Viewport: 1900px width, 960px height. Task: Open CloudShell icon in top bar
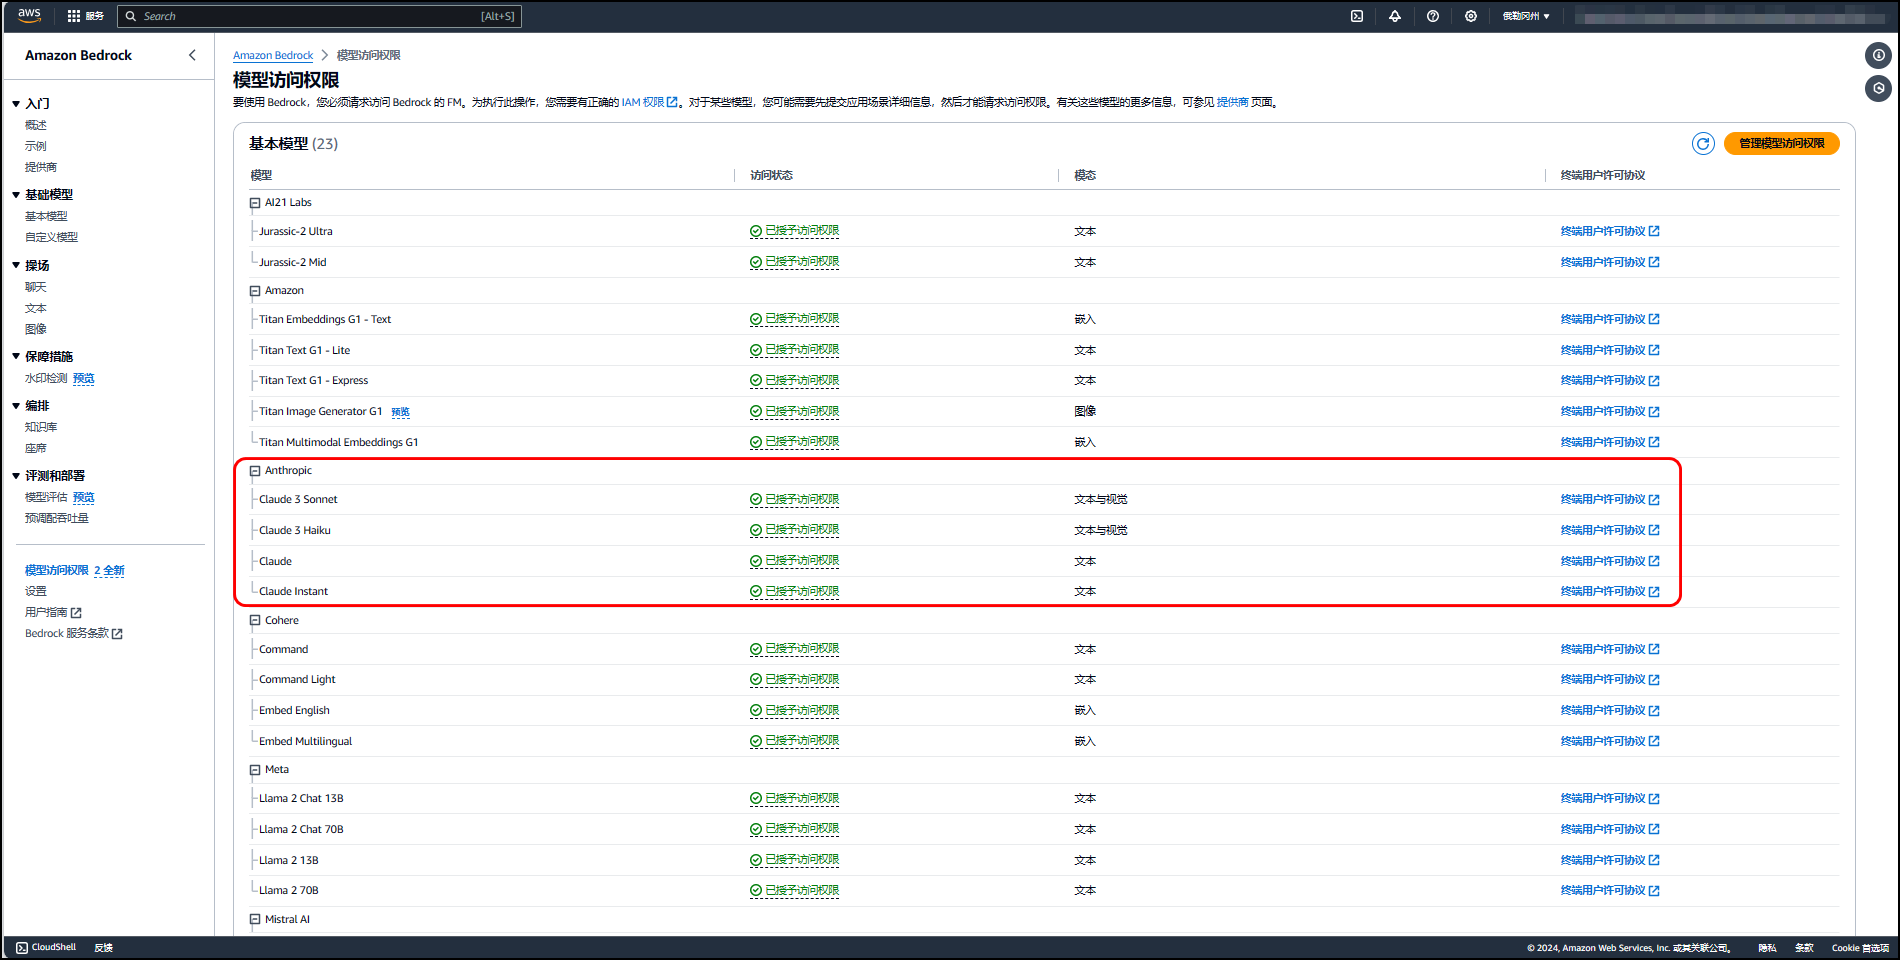pos(1357,16)
